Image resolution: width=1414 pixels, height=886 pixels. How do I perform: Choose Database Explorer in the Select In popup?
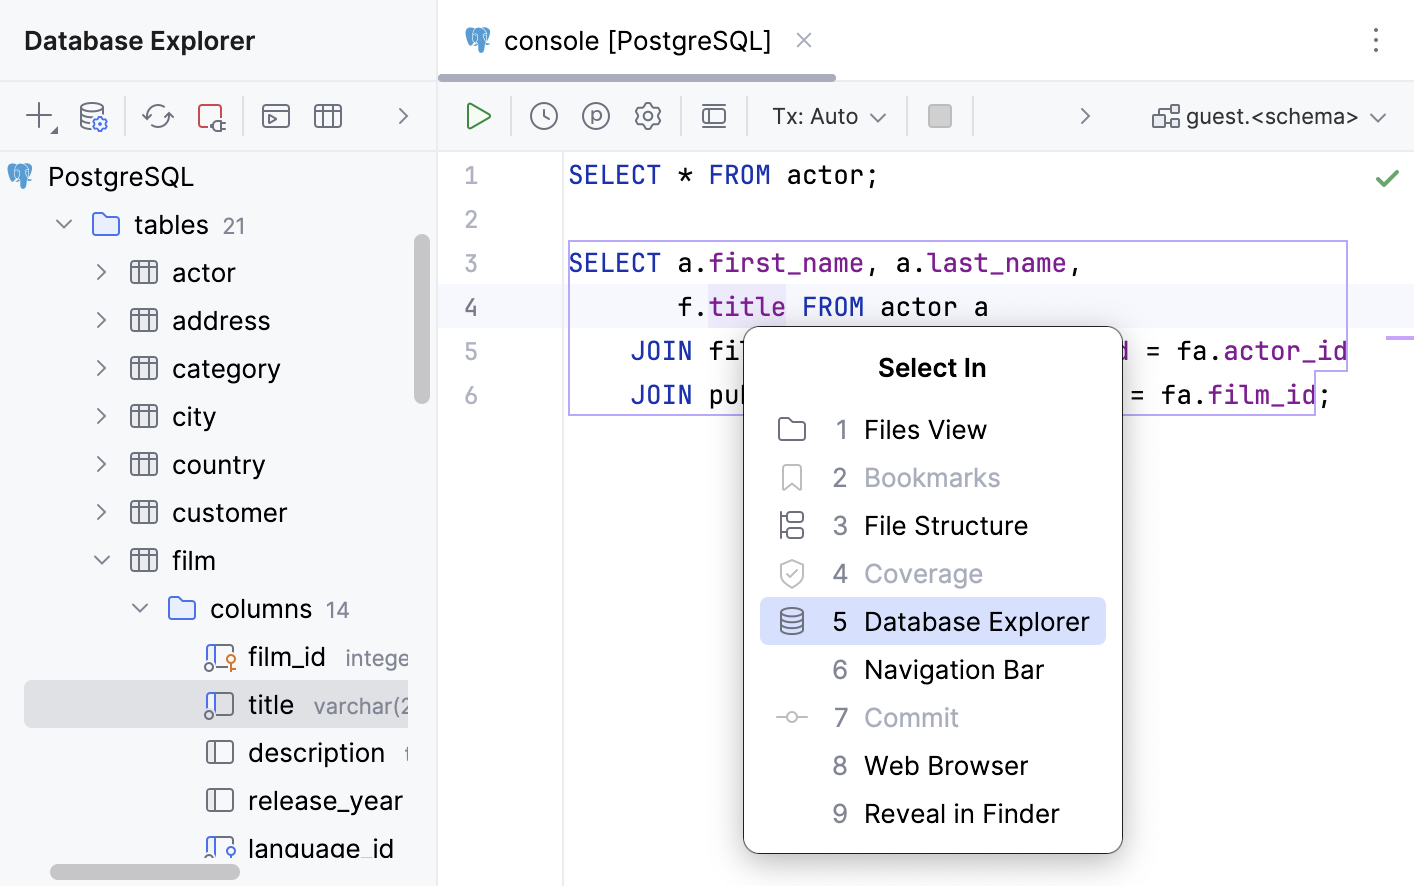click(x=932, y=621)
